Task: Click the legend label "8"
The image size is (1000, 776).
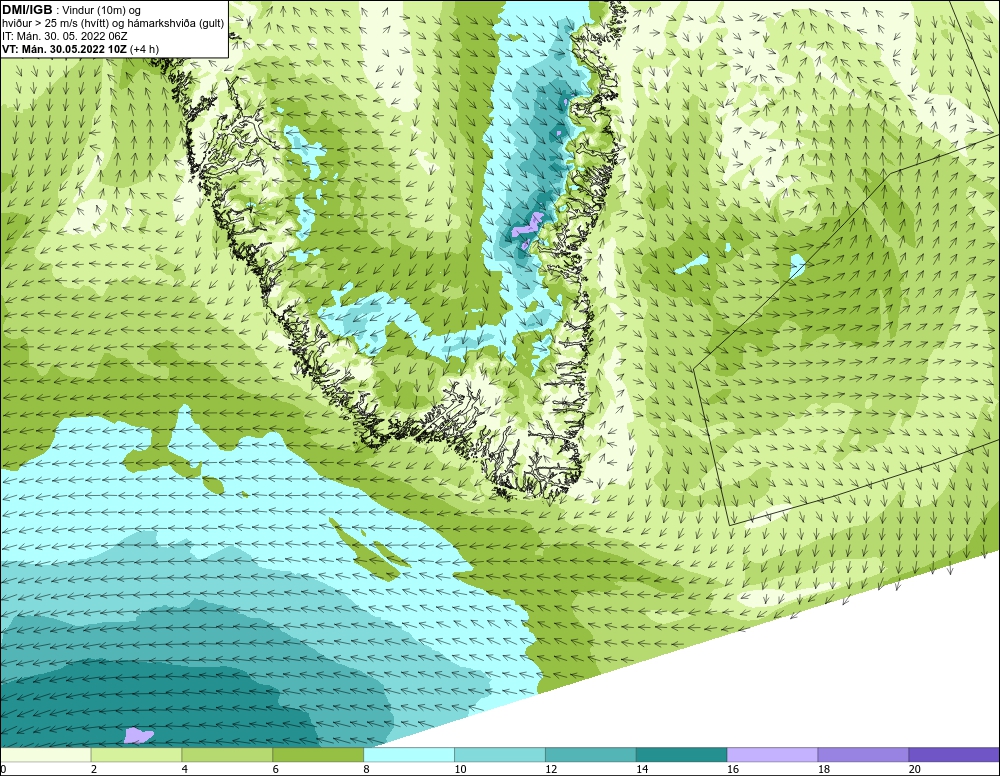Action: pyautogui.click(x=367, y=769)
